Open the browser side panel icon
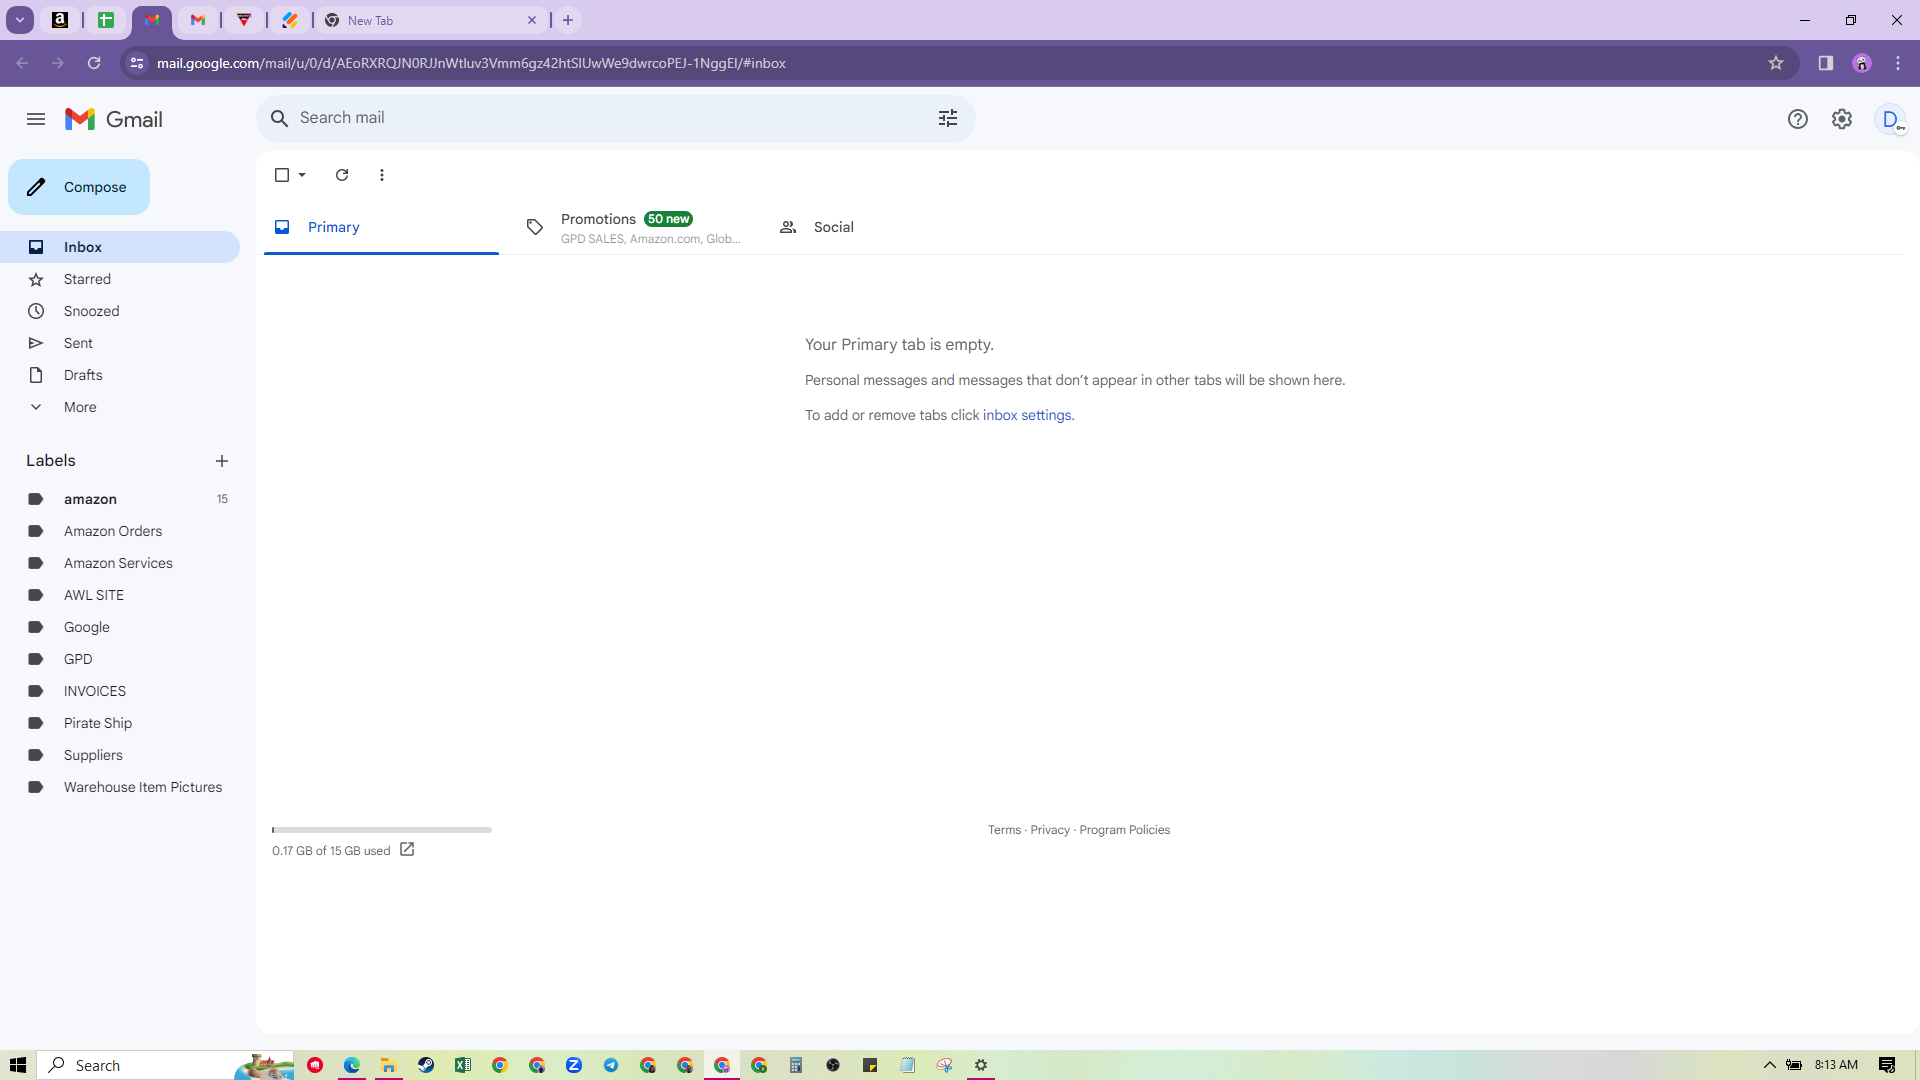The width and height of the screenshot is (1920, 1080). (1826, 63)
